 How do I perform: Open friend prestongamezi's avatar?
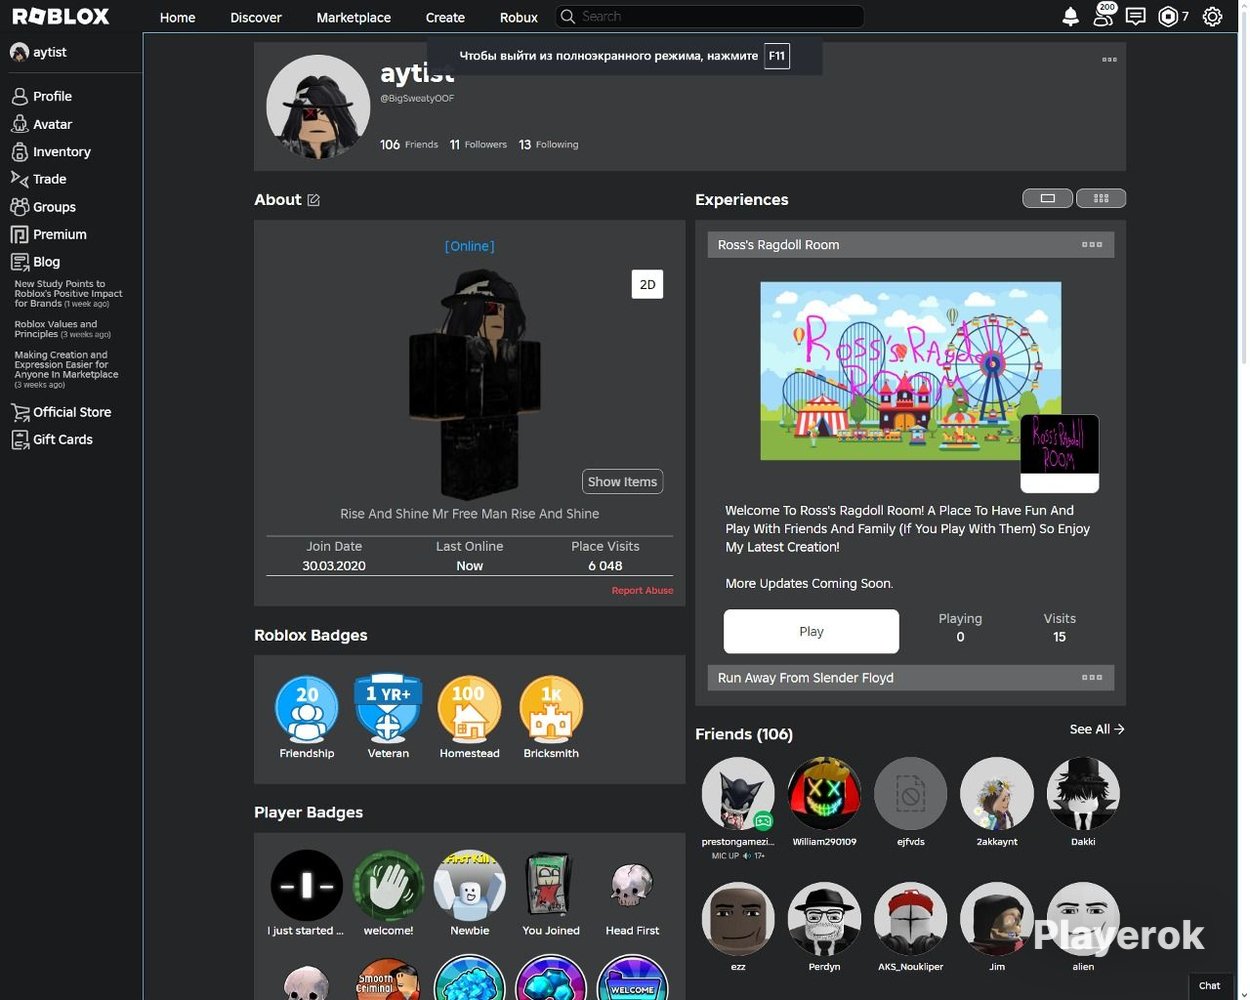[738, 794]
